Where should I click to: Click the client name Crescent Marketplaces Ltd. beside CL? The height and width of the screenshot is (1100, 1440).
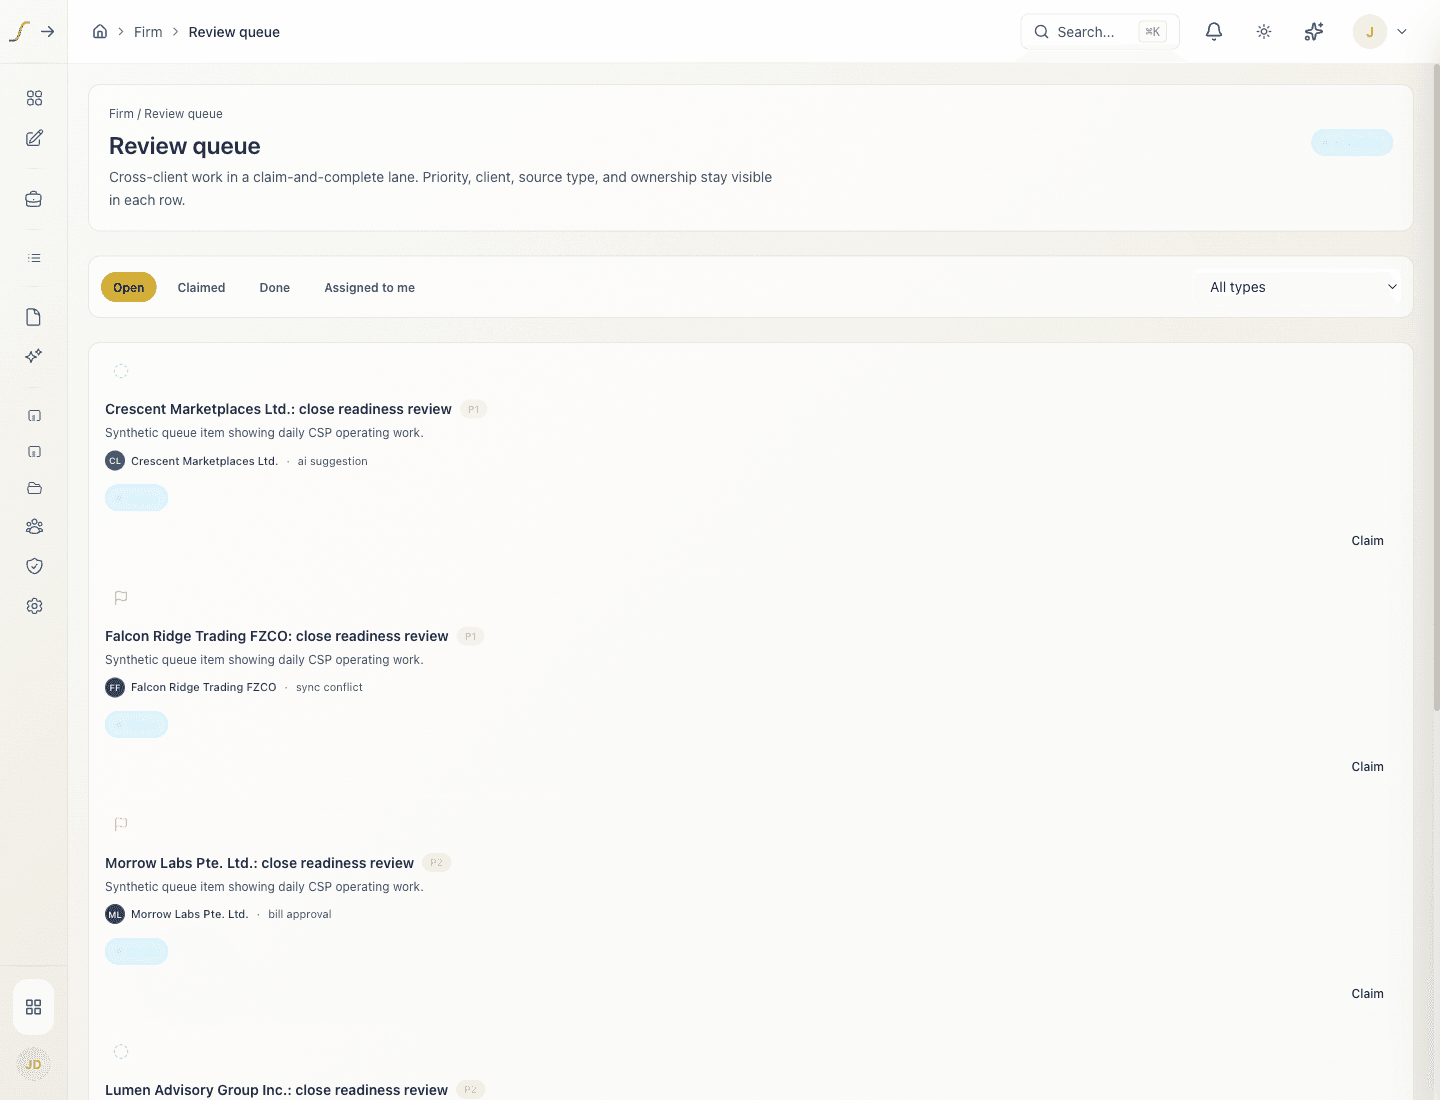(x=205, y=461)
